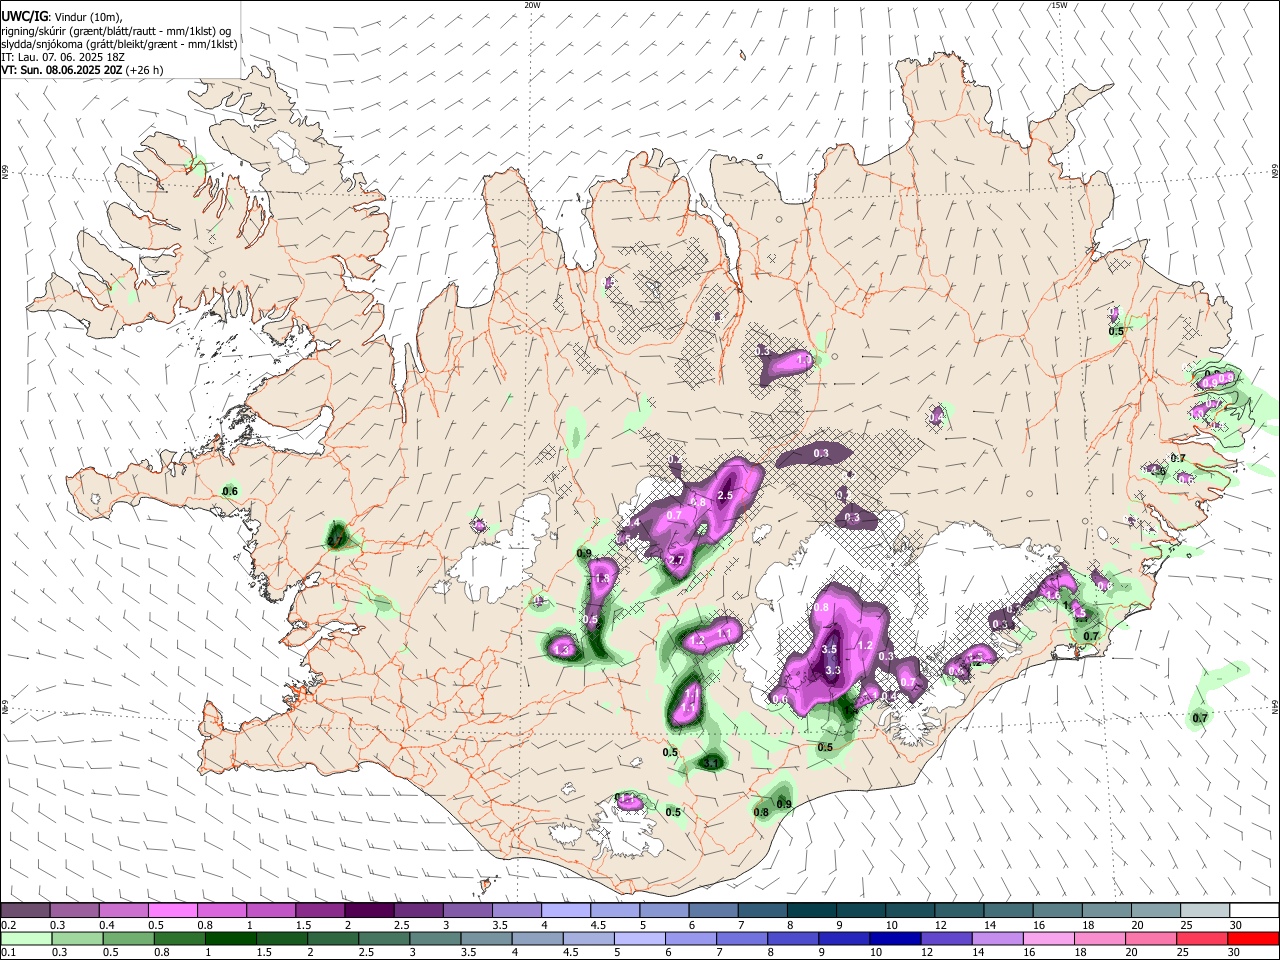This screenshot has width=1280, height=960.
Task: Click the 3.5 snowfall value on map
Action: pyautogui.click(x=829, y=649)
